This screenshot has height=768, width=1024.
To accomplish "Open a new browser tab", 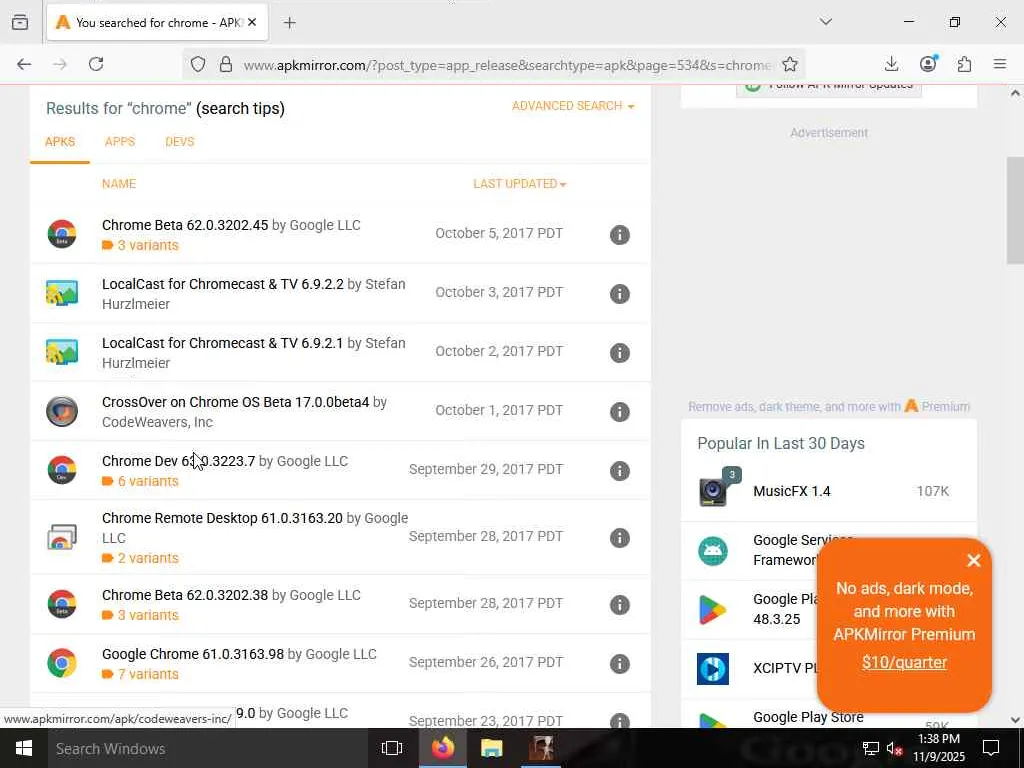I will (x=290, y=23).
